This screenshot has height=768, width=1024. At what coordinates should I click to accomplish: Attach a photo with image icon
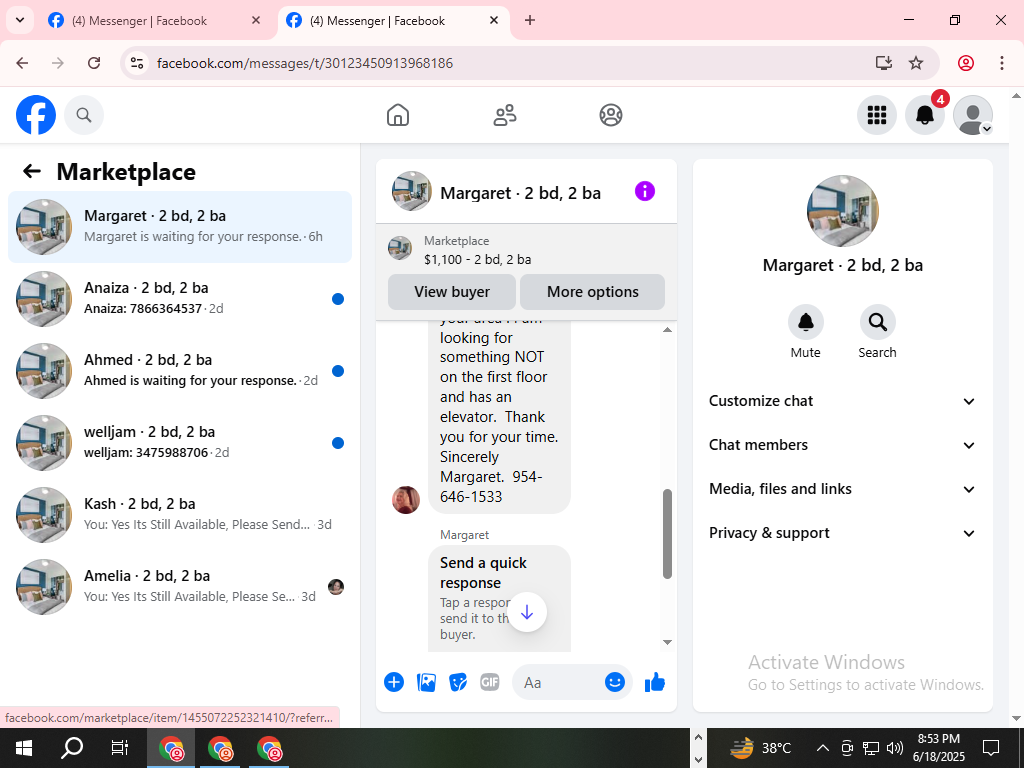[426, 682]
